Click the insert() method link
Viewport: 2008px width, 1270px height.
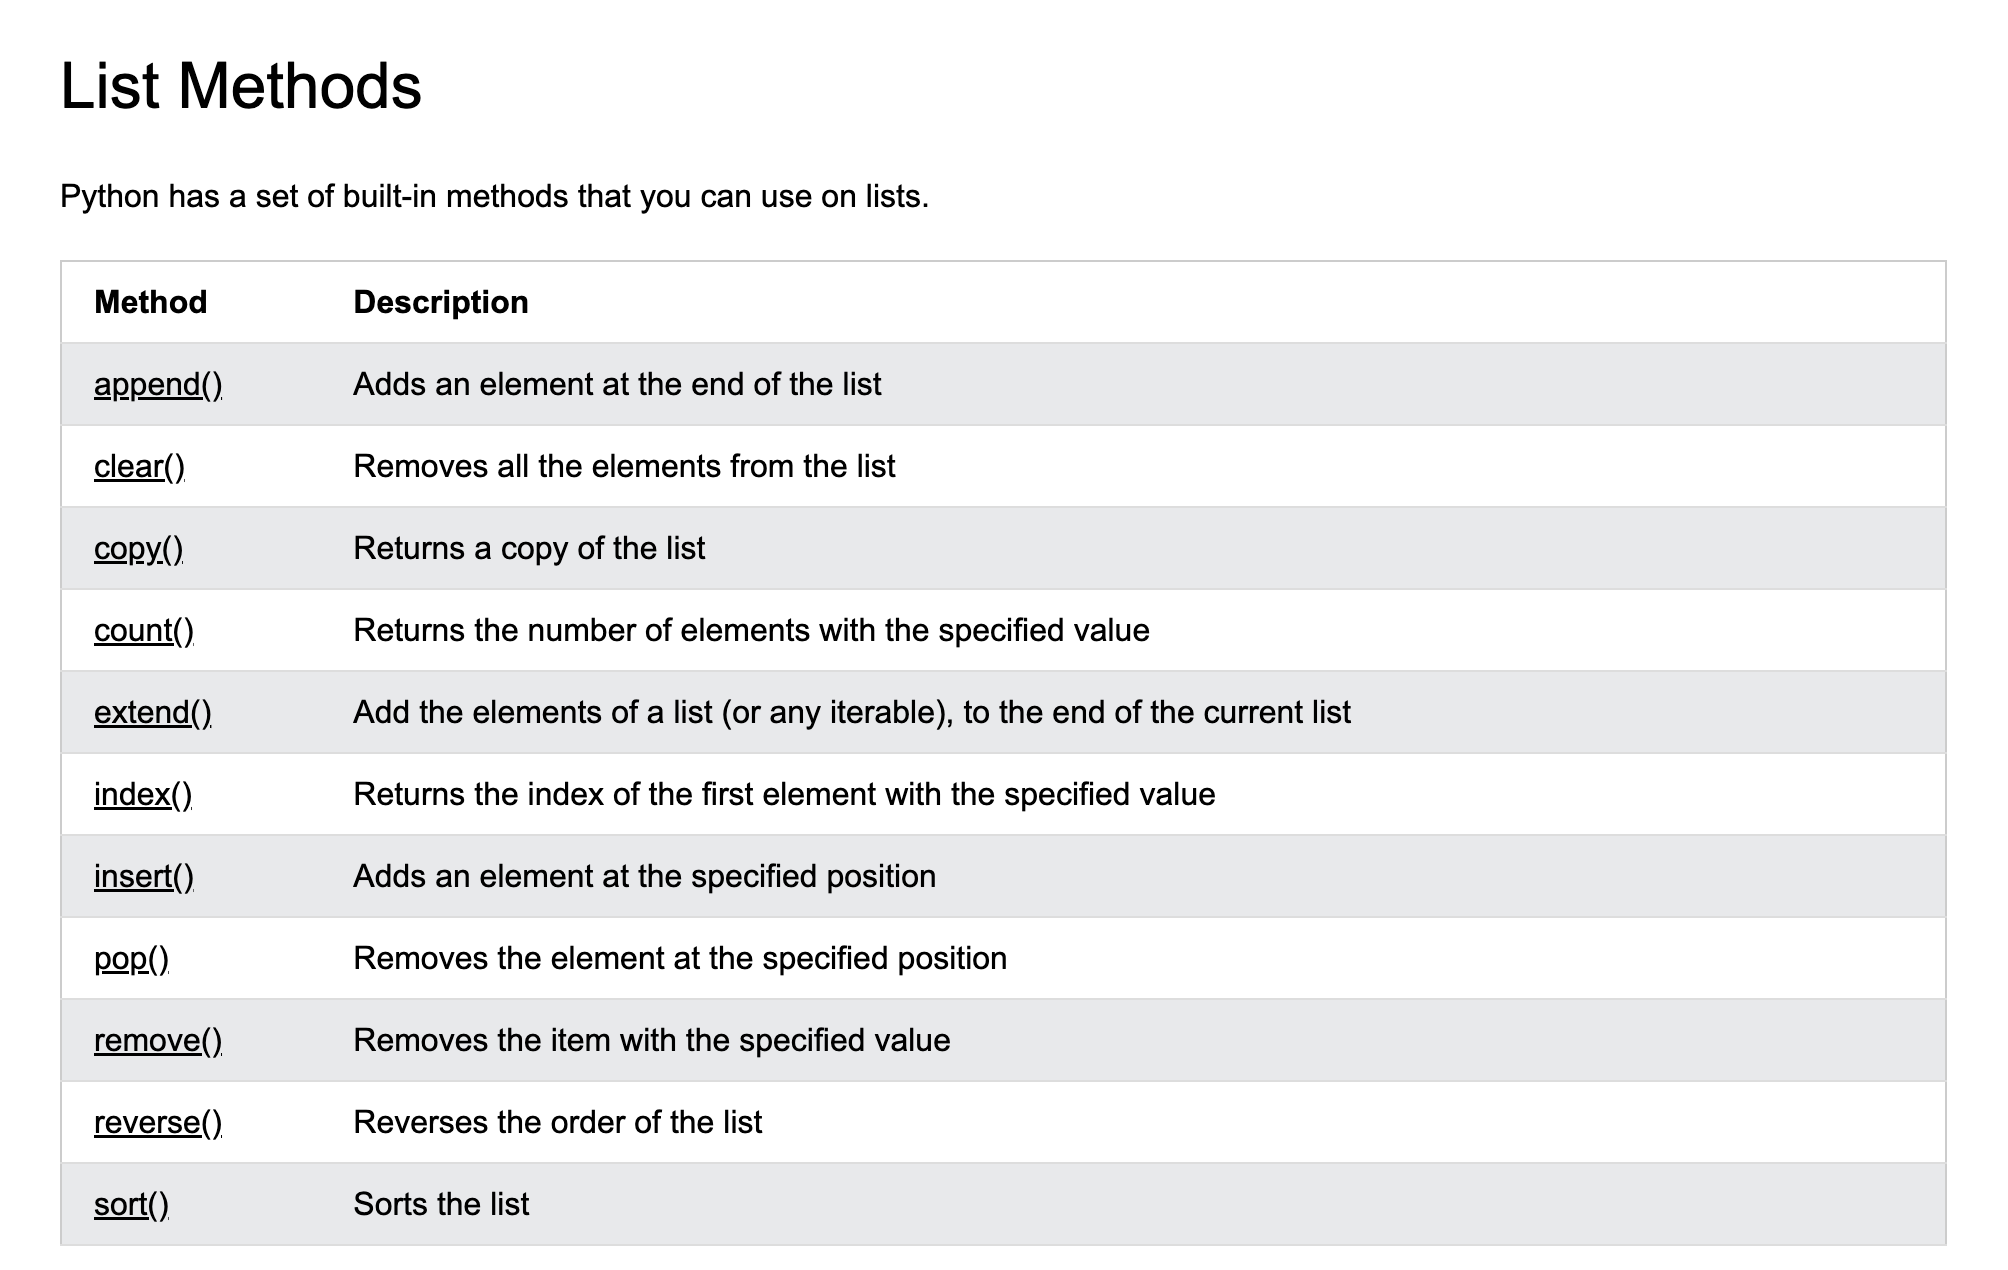click(144, 877)
